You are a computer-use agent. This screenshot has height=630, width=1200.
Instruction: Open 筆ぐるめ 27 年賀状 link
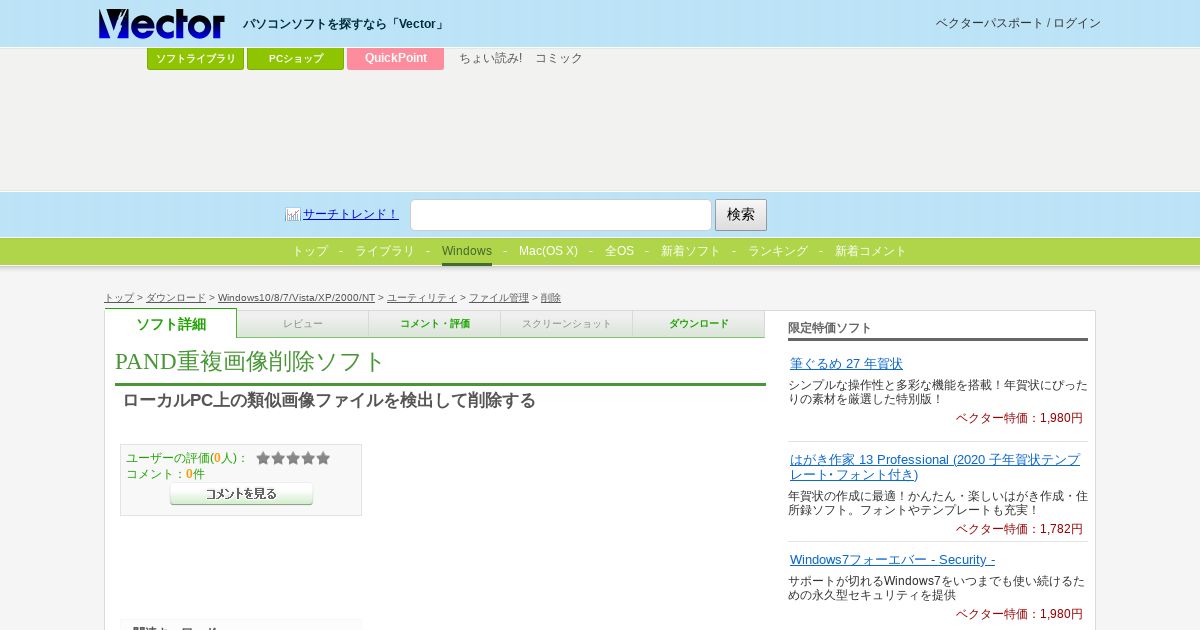846,364
